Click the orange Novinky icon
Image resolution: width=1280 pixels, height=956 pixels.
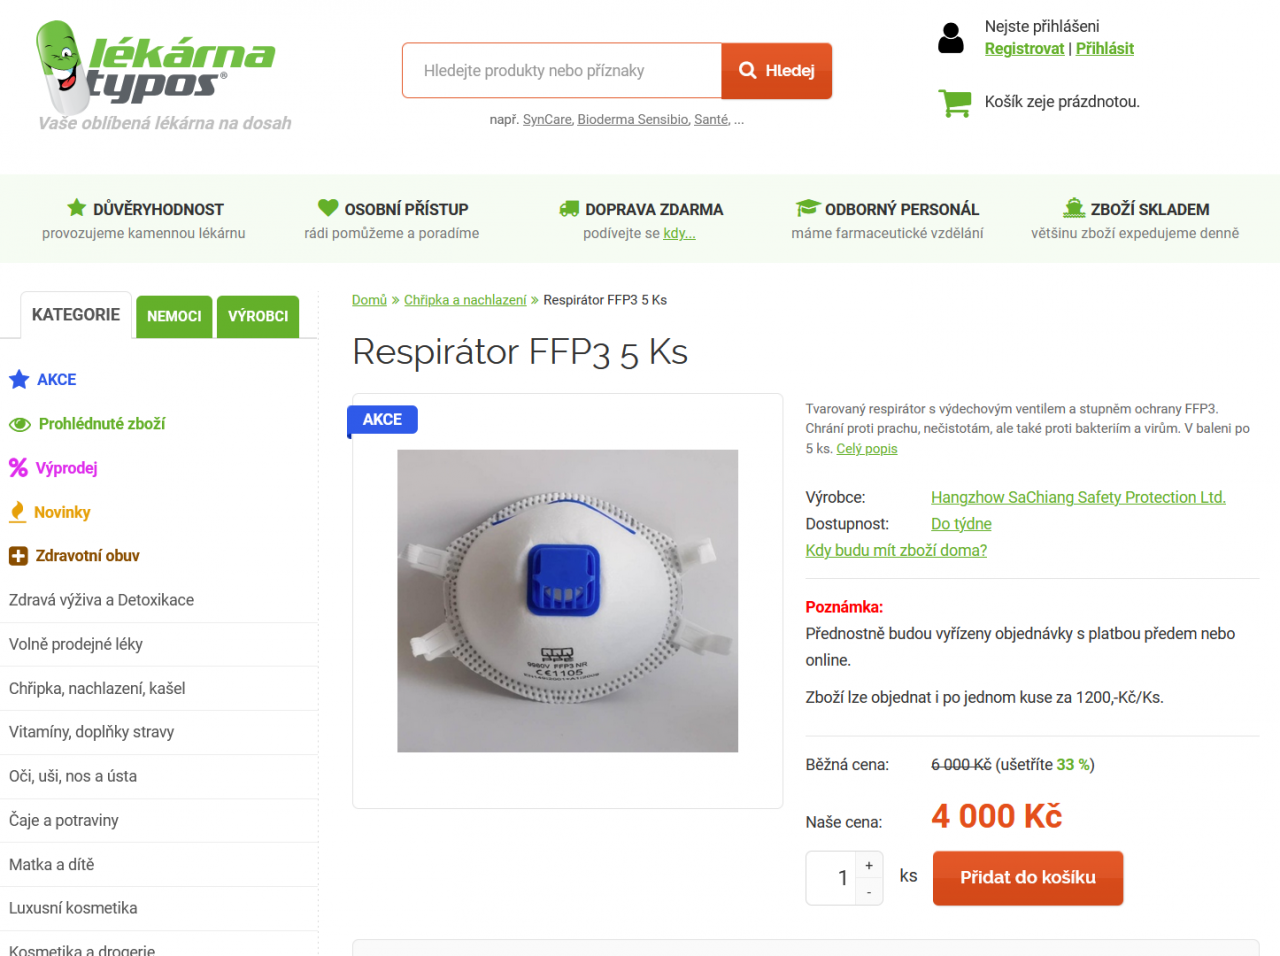pyautogui.click(x=17, y=512)
